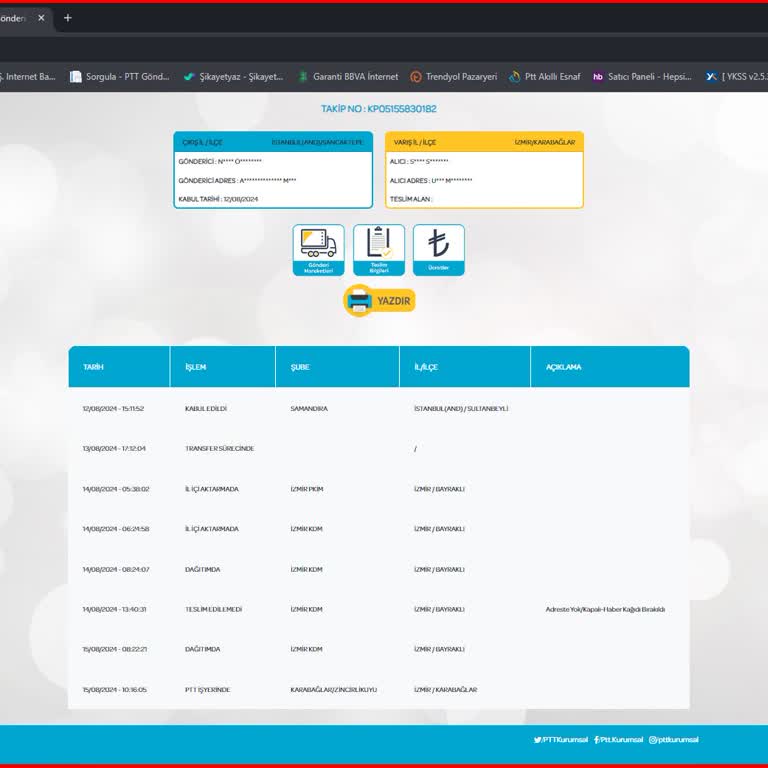Image resolution: width=768 pixels, height=768 pixels.
Task: Click the TAKİP NO KP05155830182 text
Action: (x=379, y=109)
